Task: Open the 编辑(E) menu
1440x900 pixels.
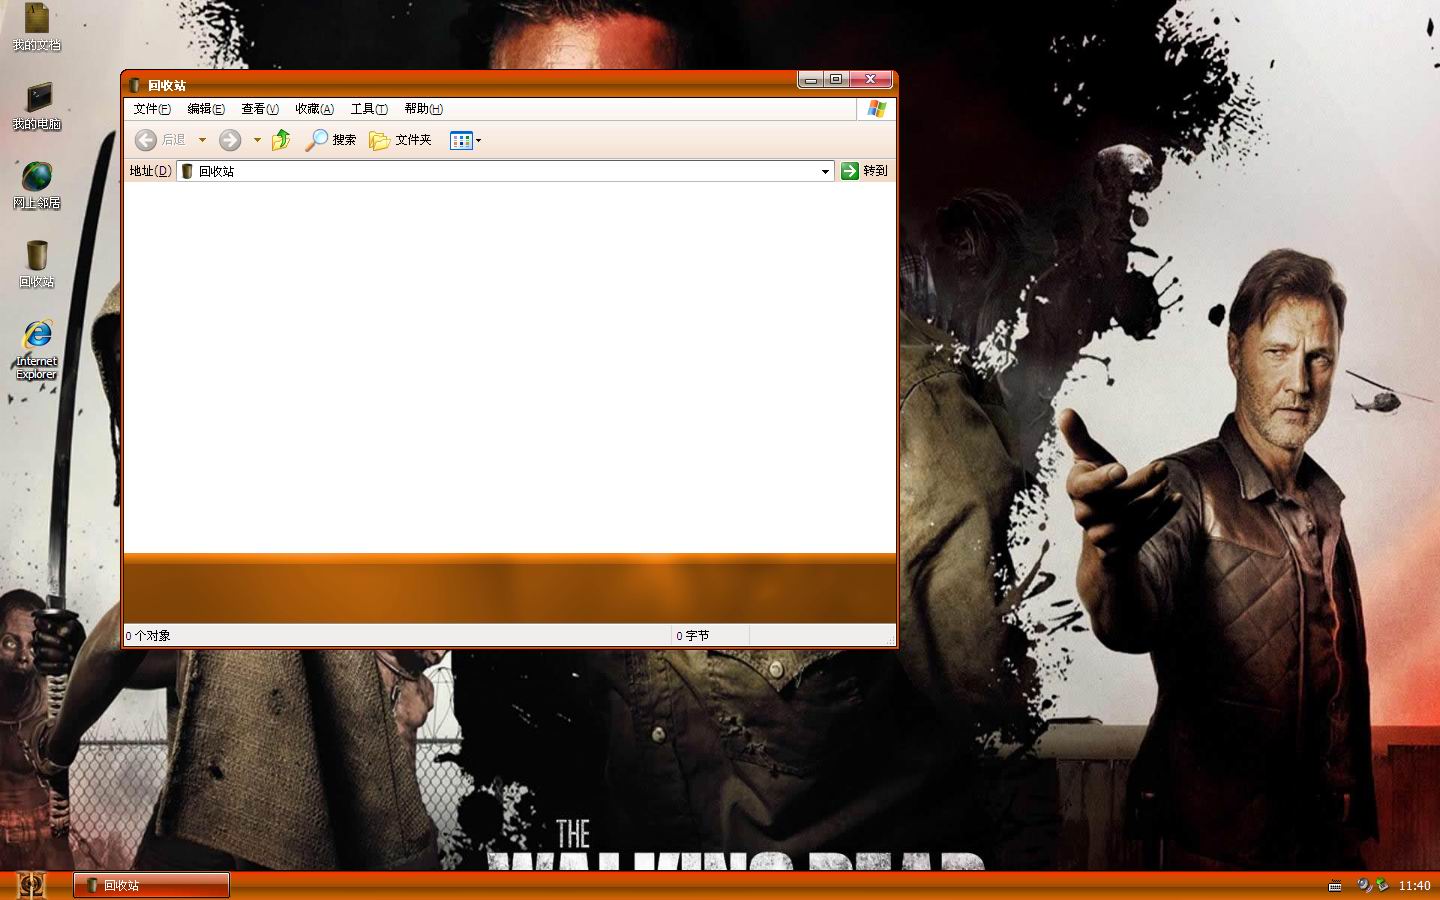Action: pyautogui.click(x=206, y=109)
